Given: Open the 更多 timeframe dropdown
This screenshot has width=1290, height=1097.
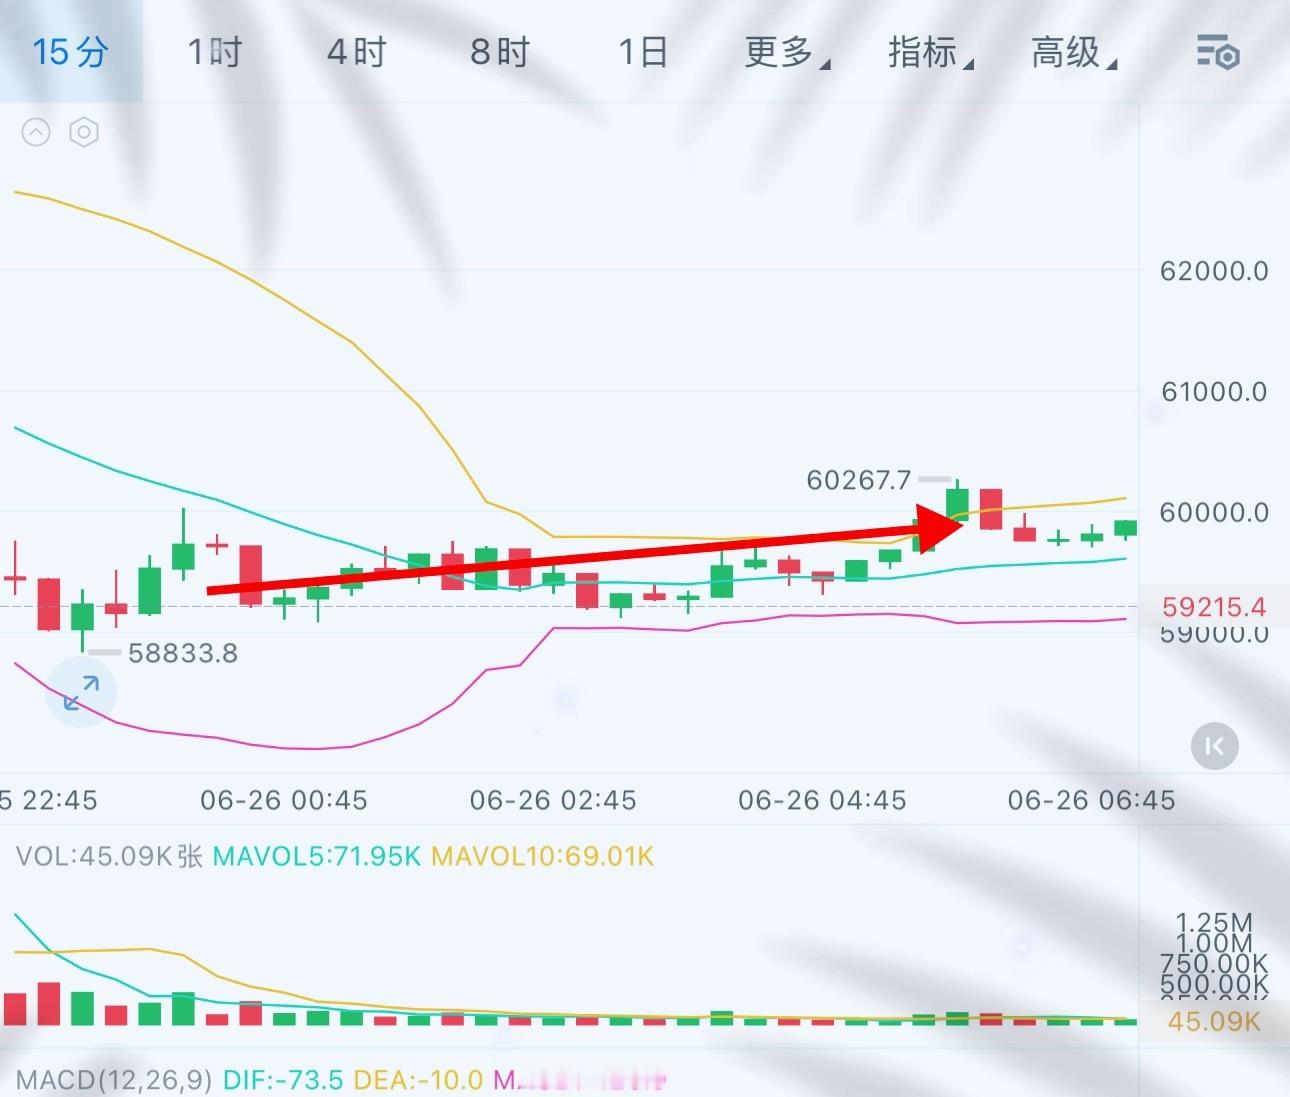Looking at the screenshot, I should [x=787, y=52].
